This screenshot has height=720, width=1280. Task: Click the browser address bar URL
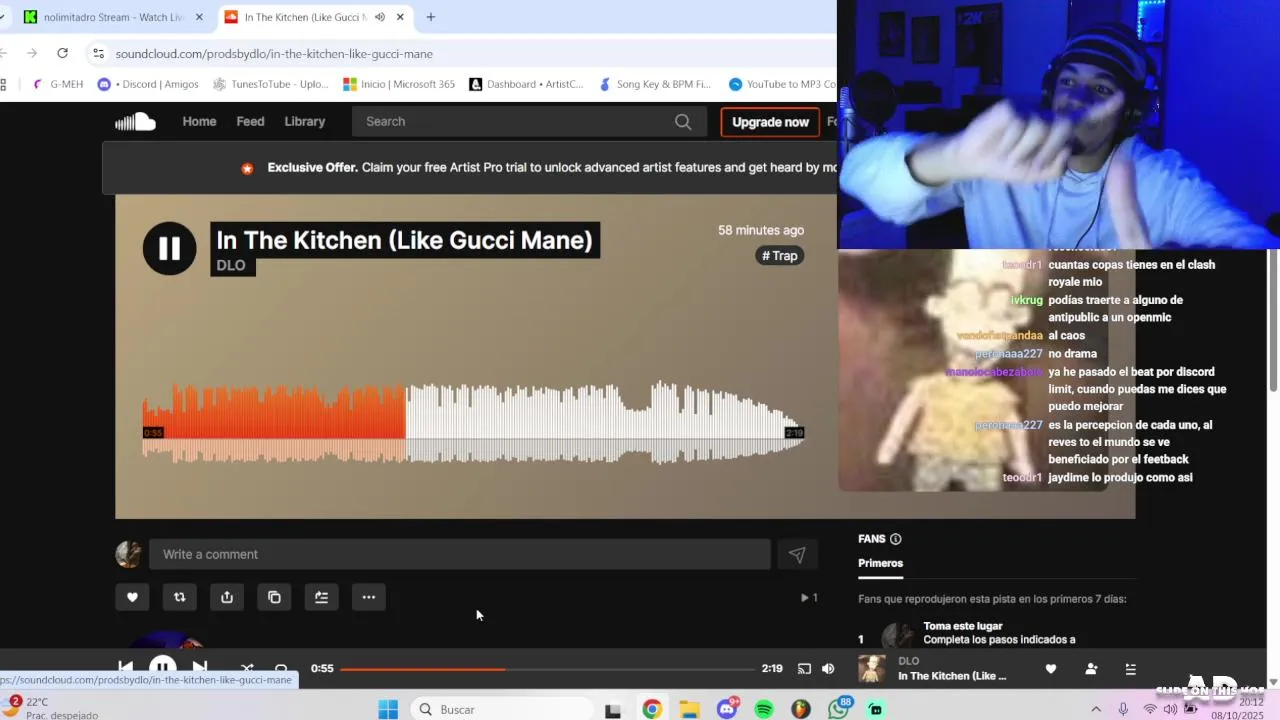click(274, 54)
